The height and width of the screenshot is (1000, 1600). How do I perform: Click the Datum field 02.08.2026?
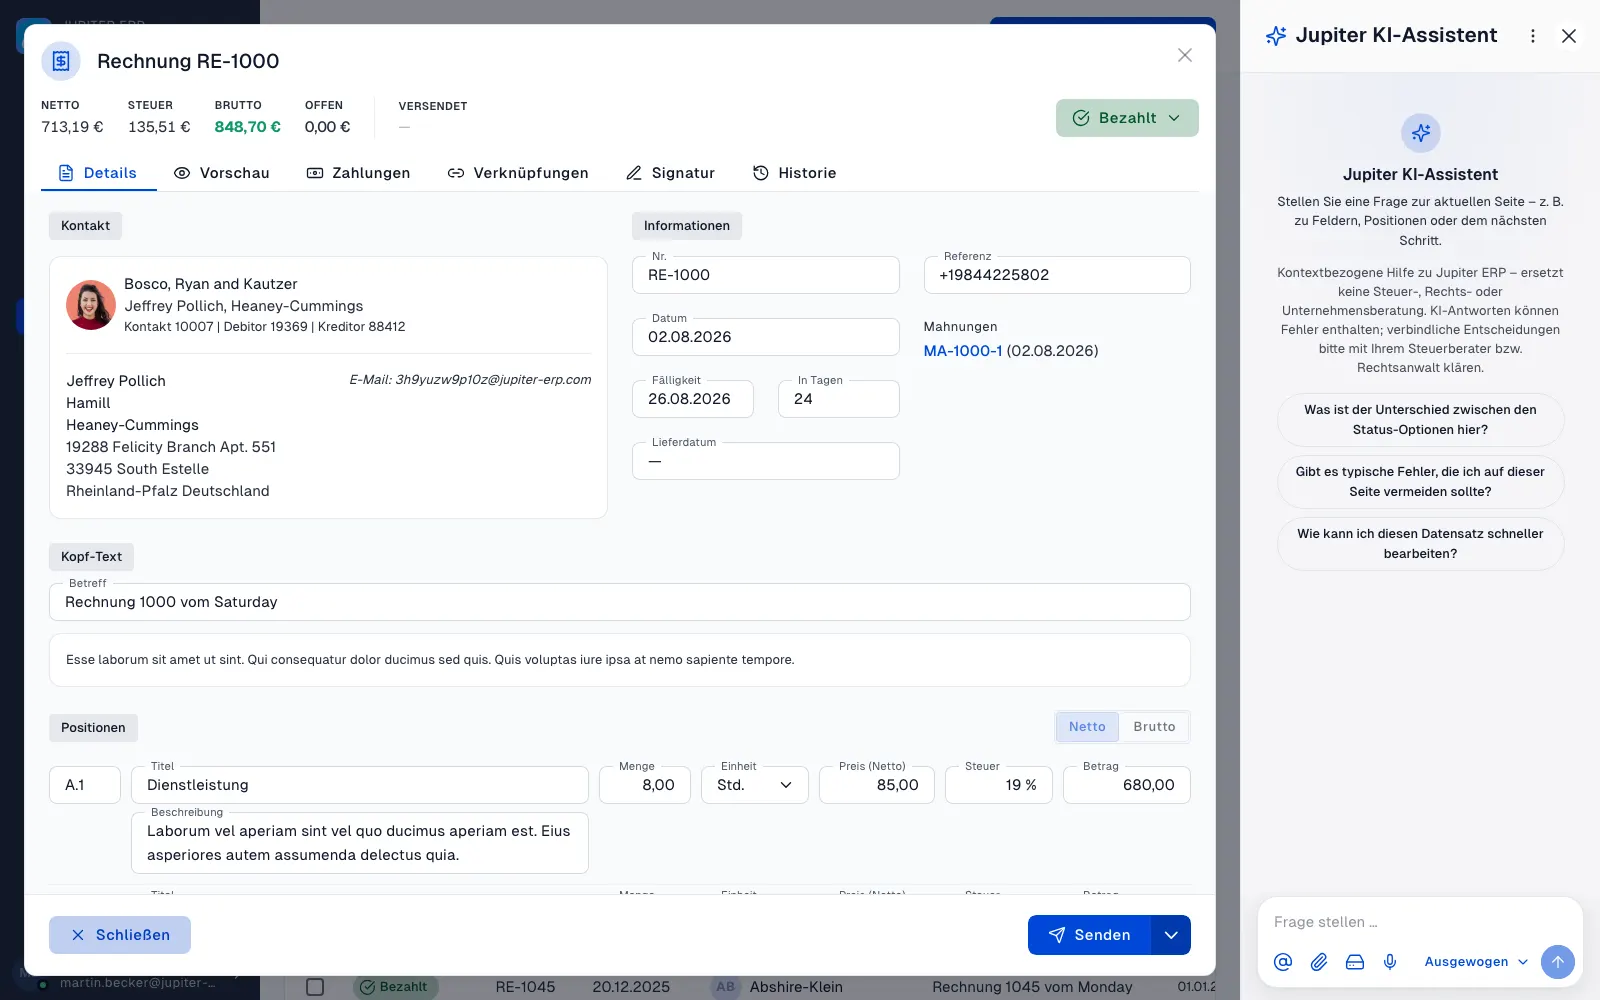766,337
